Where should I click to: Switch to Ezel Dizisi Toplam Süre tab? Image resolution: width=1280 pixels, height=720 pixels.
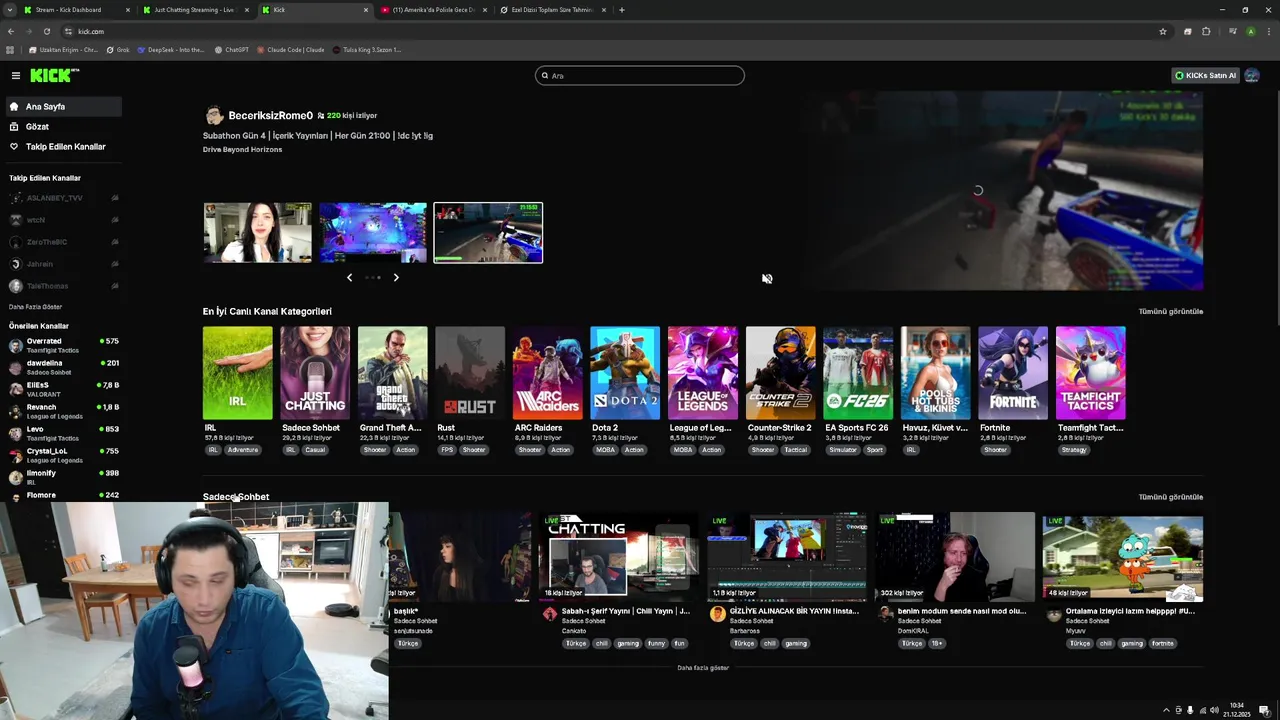[x=551, y=10]
